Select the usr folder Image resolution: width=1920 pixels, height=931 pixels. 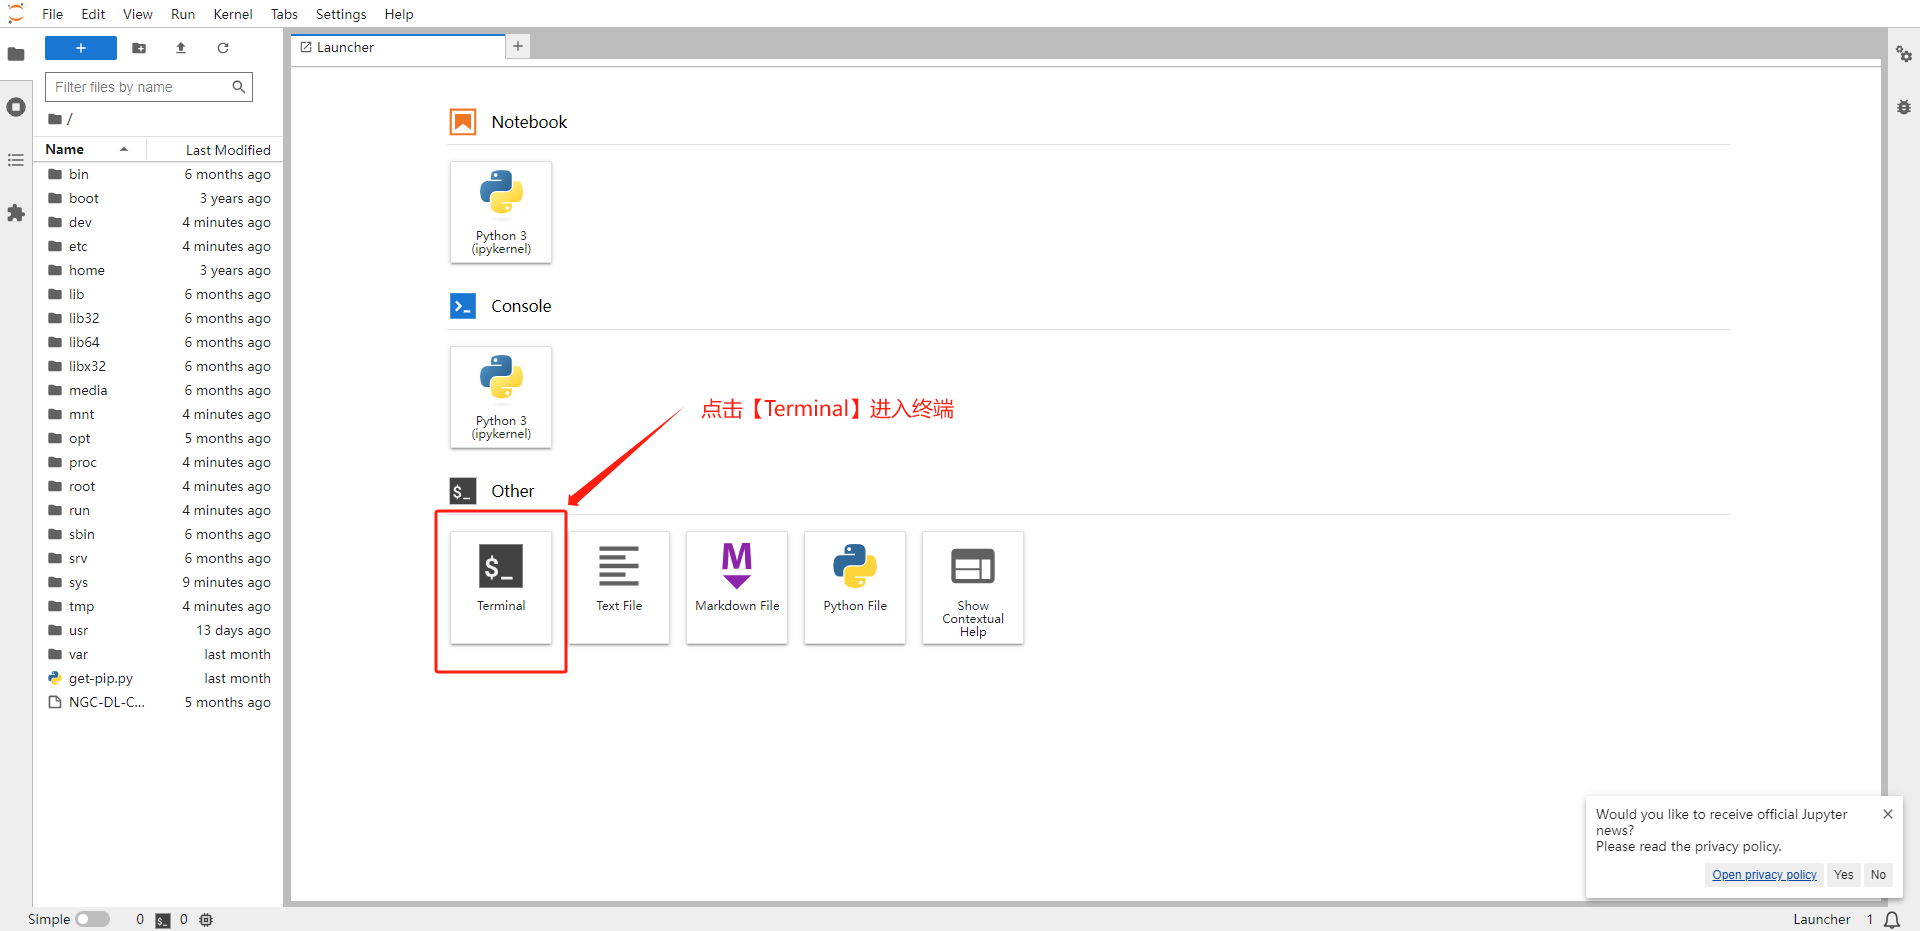point(159,630)
